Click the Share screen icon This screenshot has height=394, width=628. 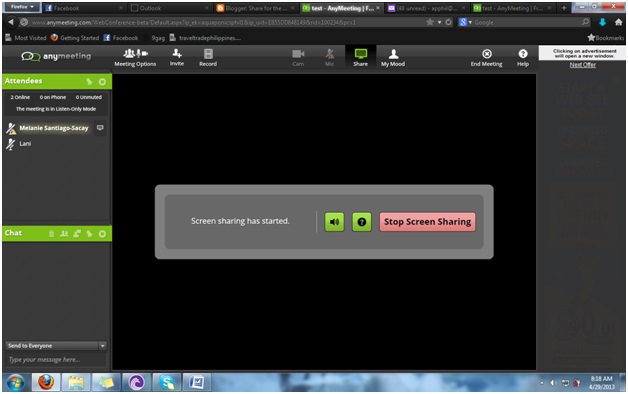[360, 58]
